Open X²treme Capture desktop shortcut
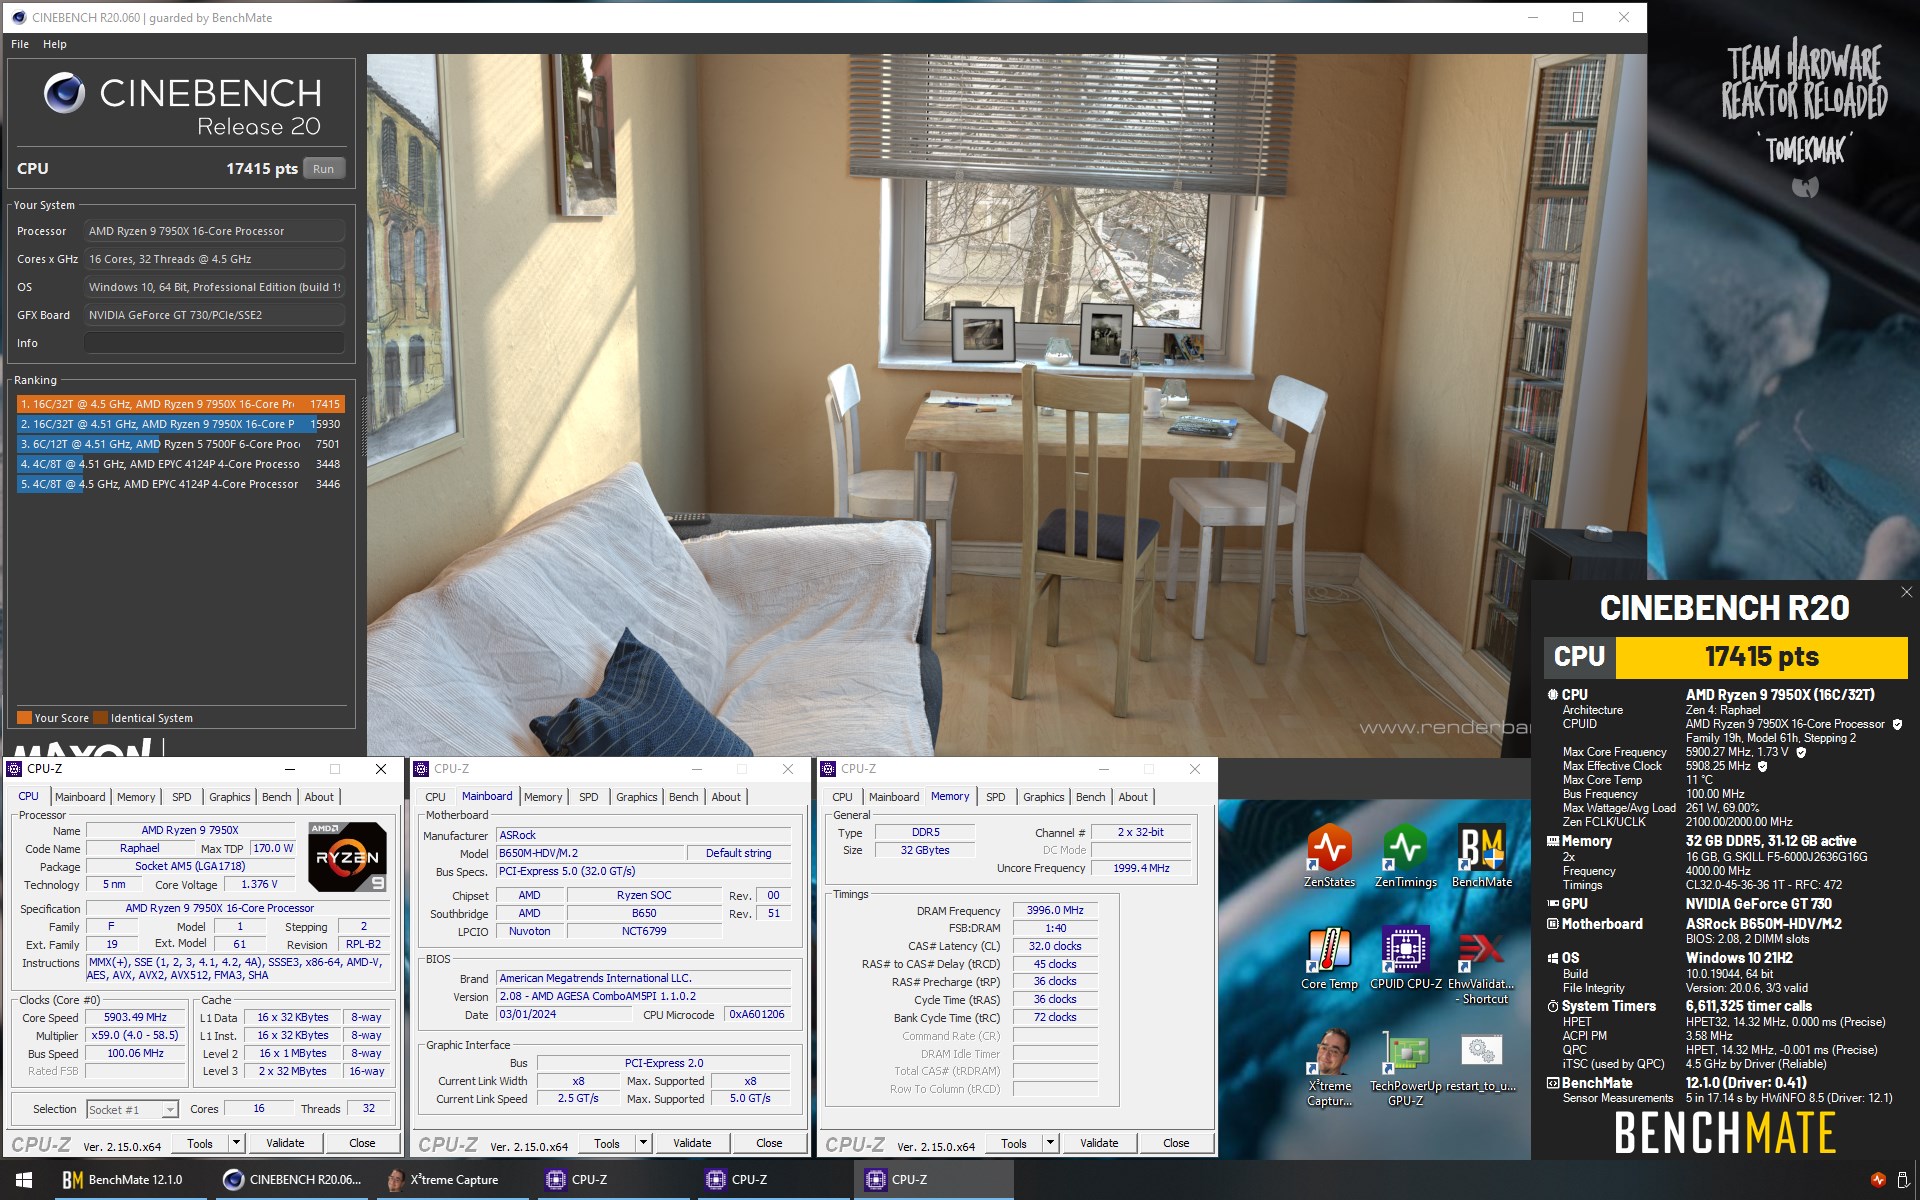Screen dimensions: 1920x1200 1329,1067
